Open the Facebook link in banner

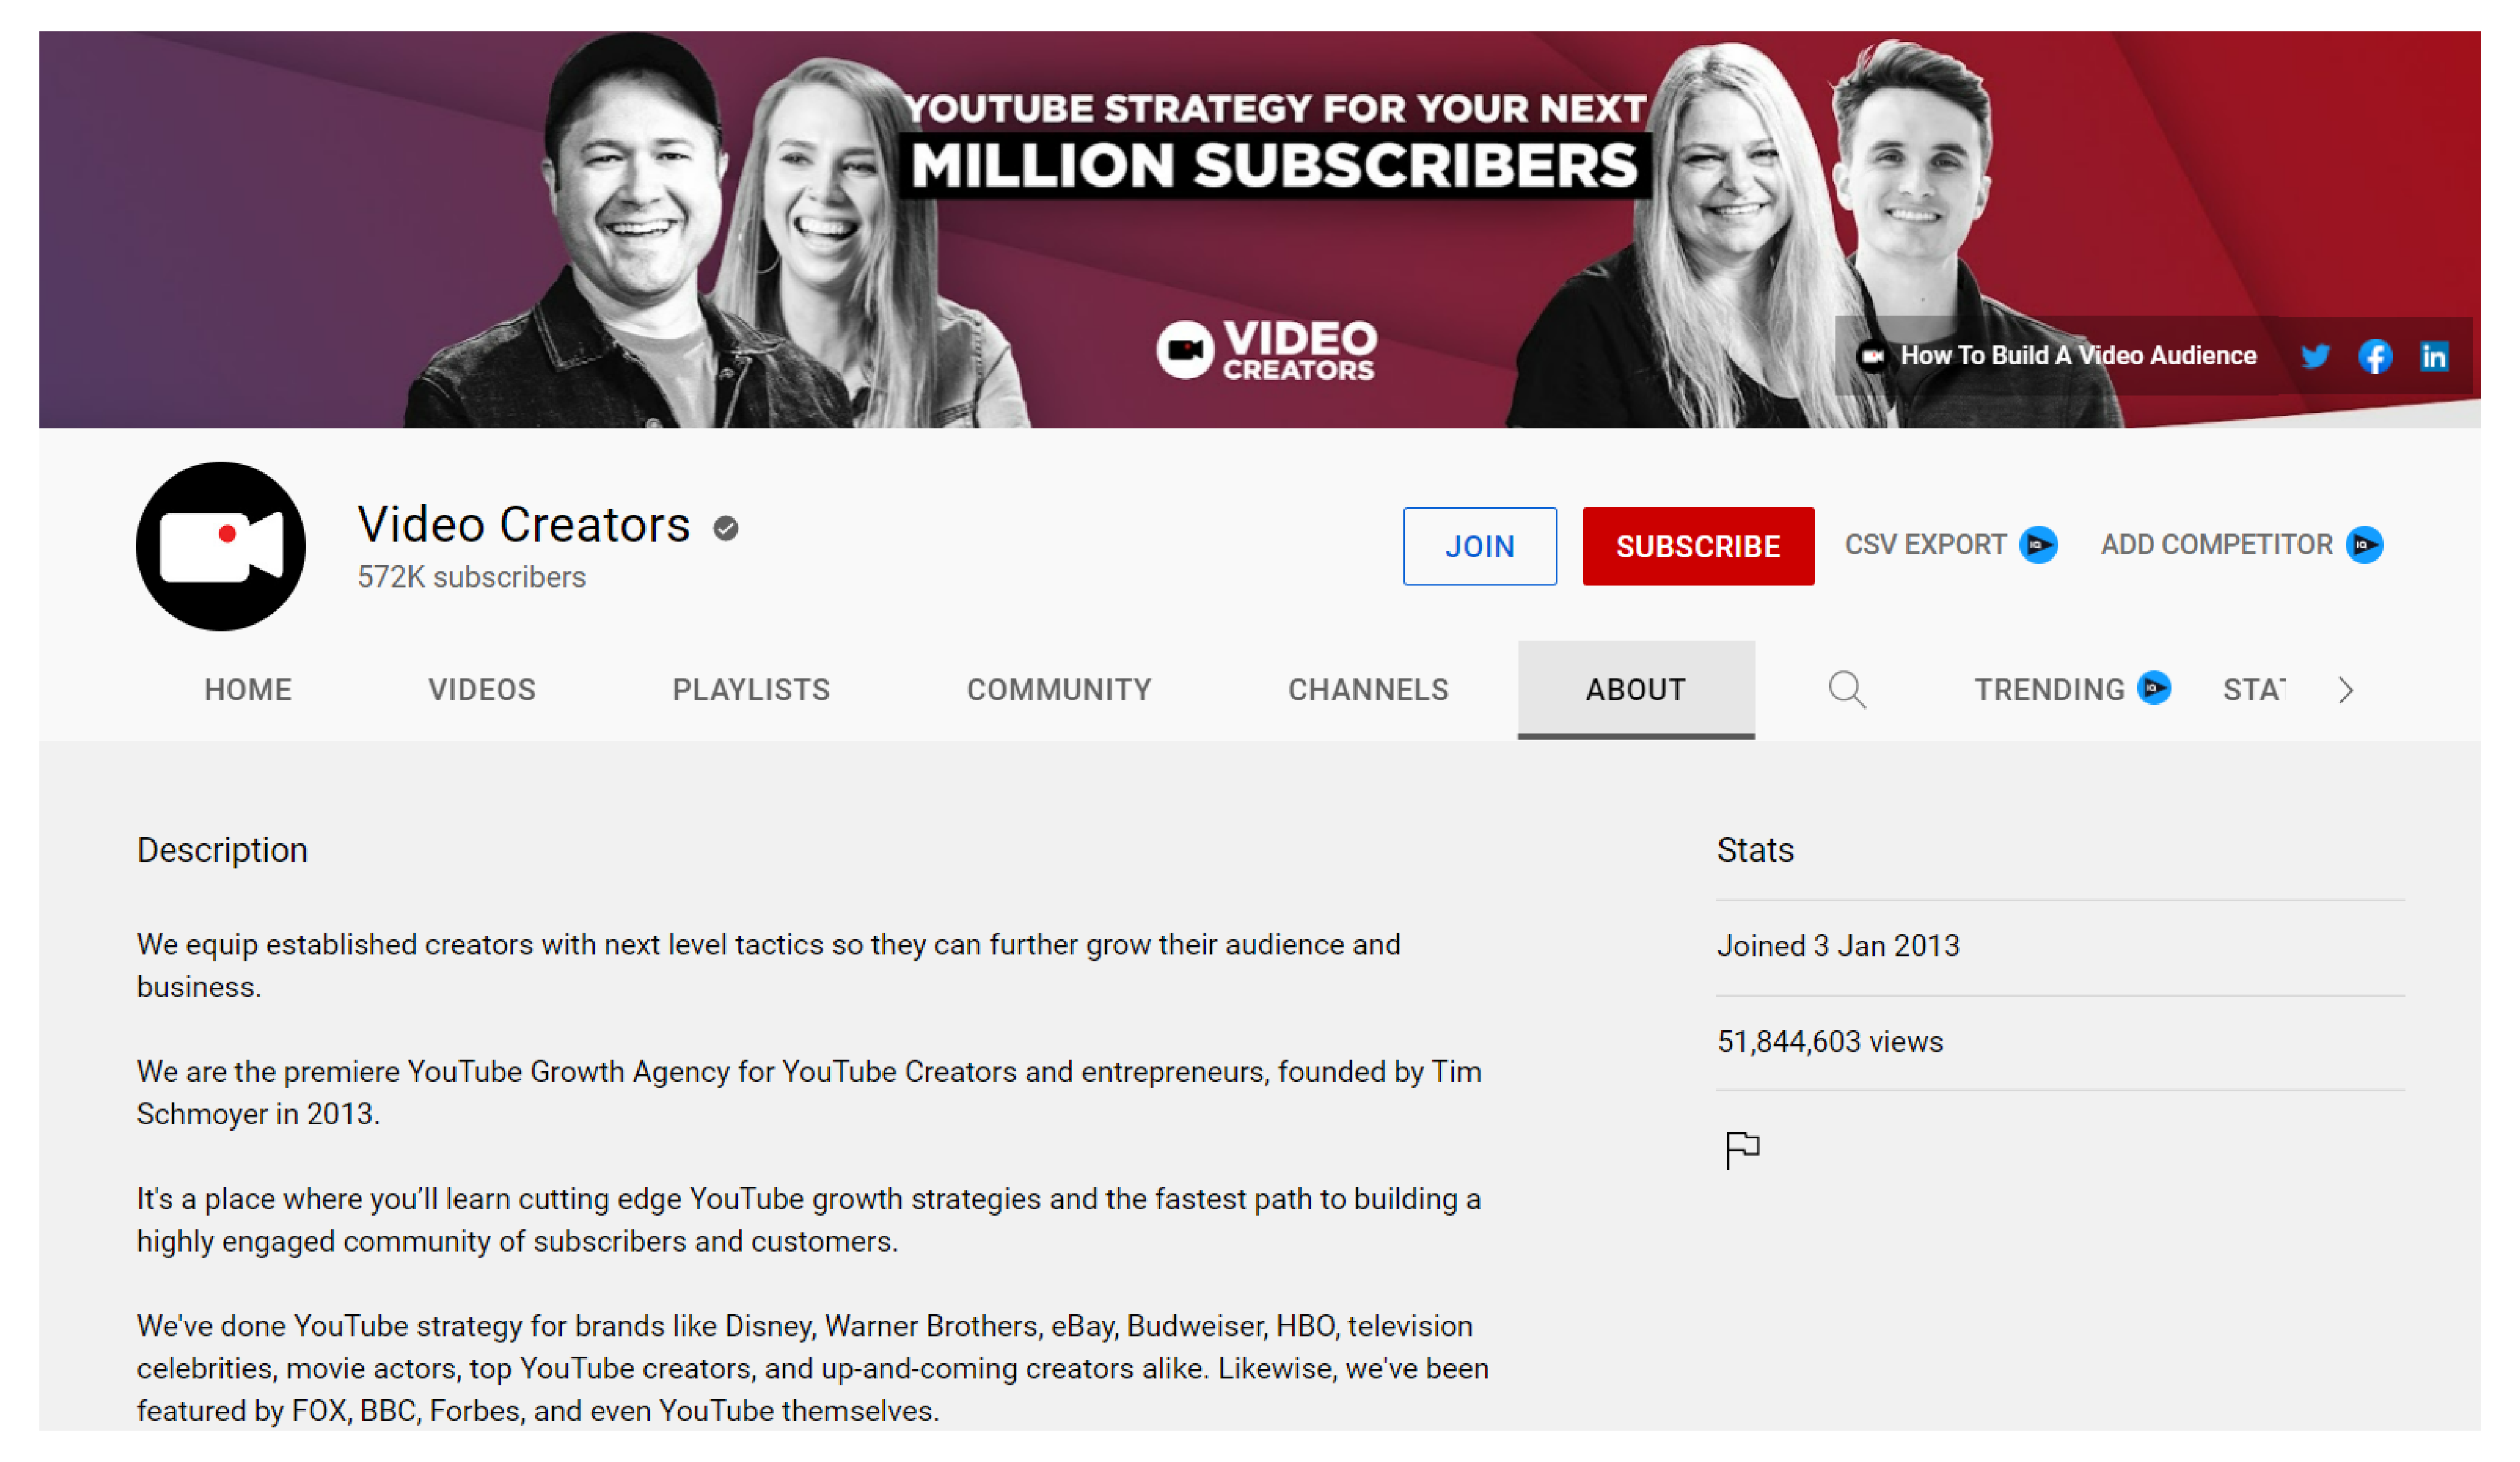pos(2374,356)
